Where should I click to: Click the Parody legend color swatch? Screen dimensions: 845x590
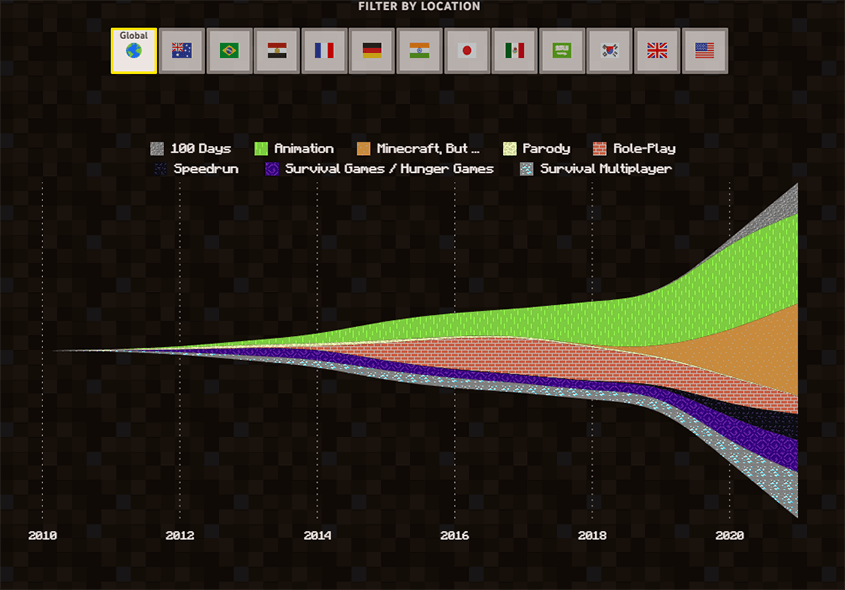510,148
